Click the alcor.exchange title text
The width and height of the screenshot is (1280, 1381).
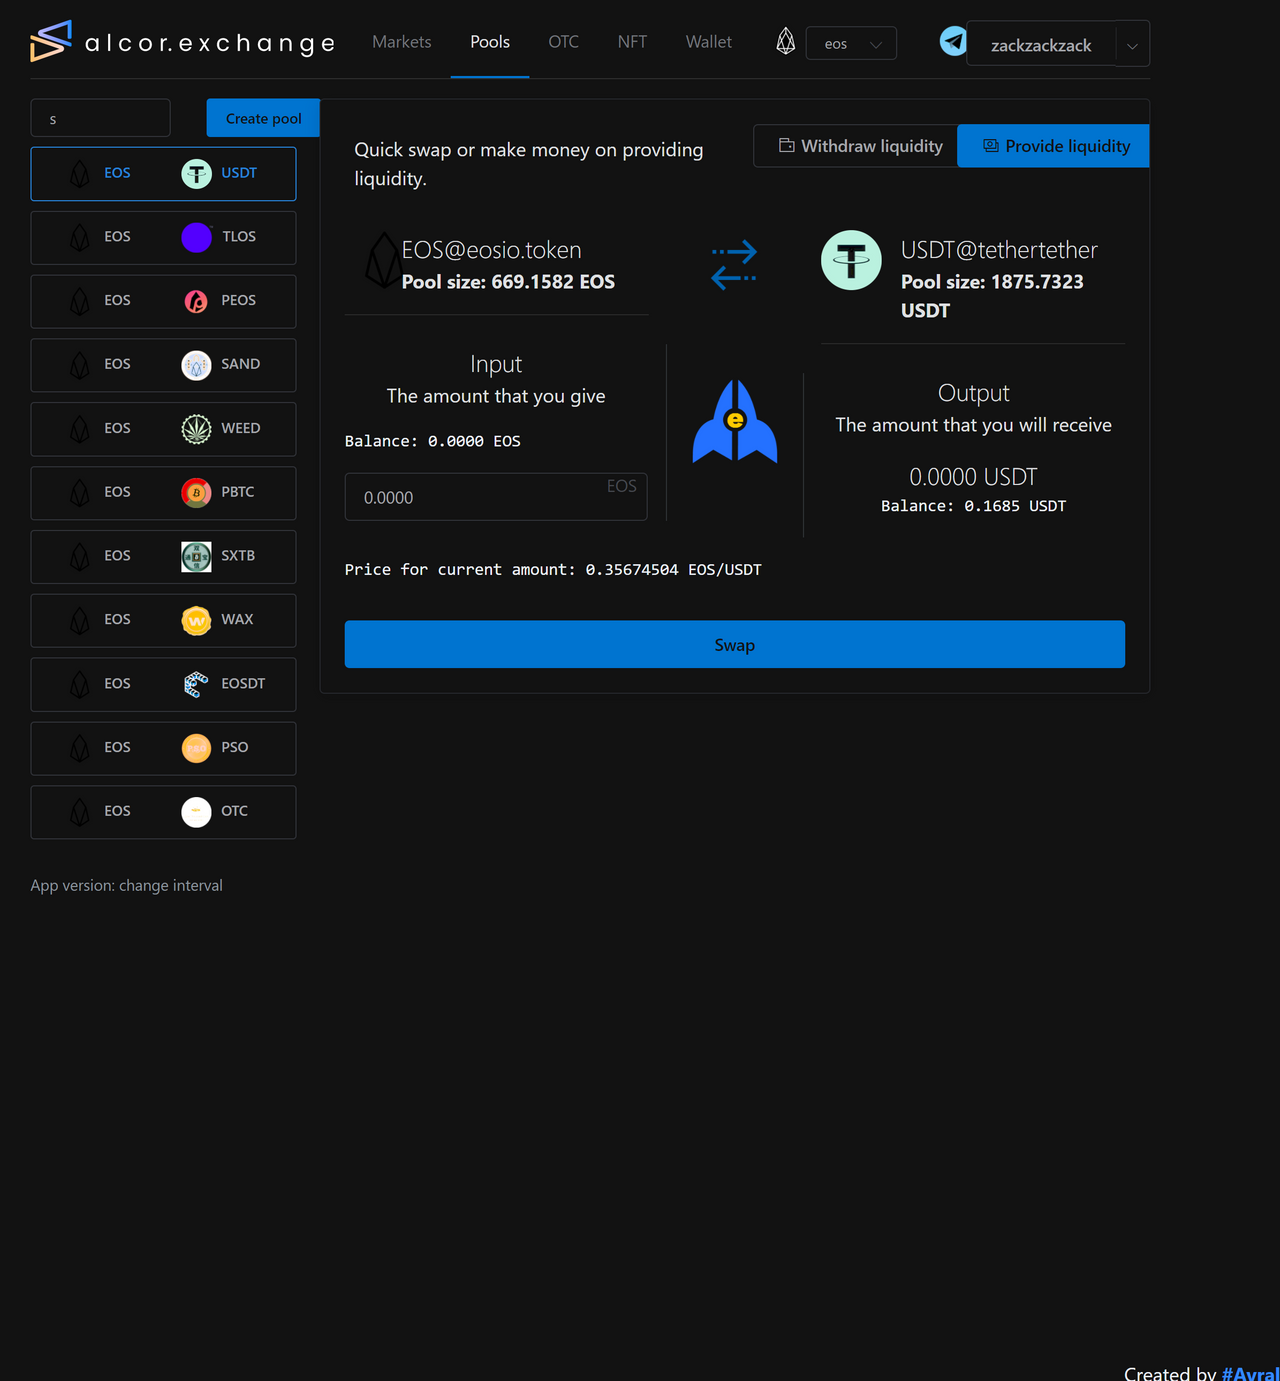pyautogui.click(x=210, y=43)
